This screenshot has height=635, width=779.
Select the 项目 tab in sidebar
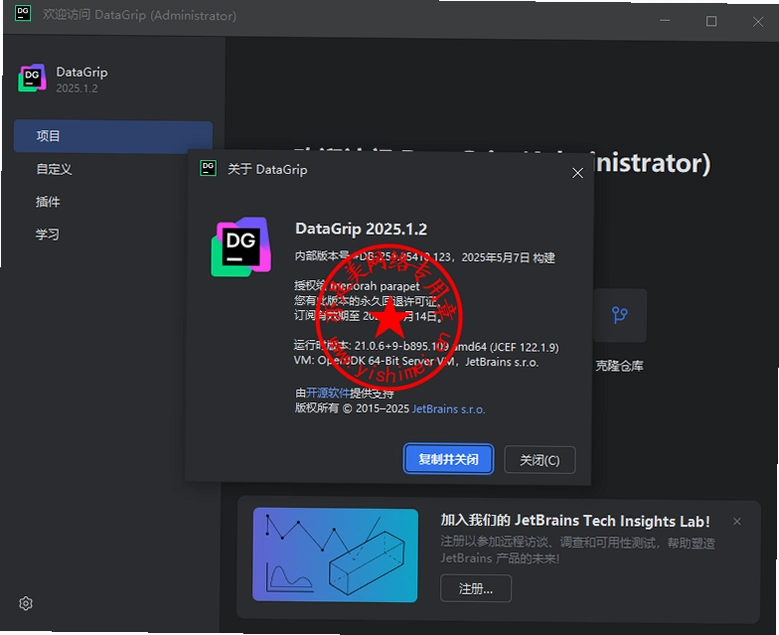pos(113,136)
